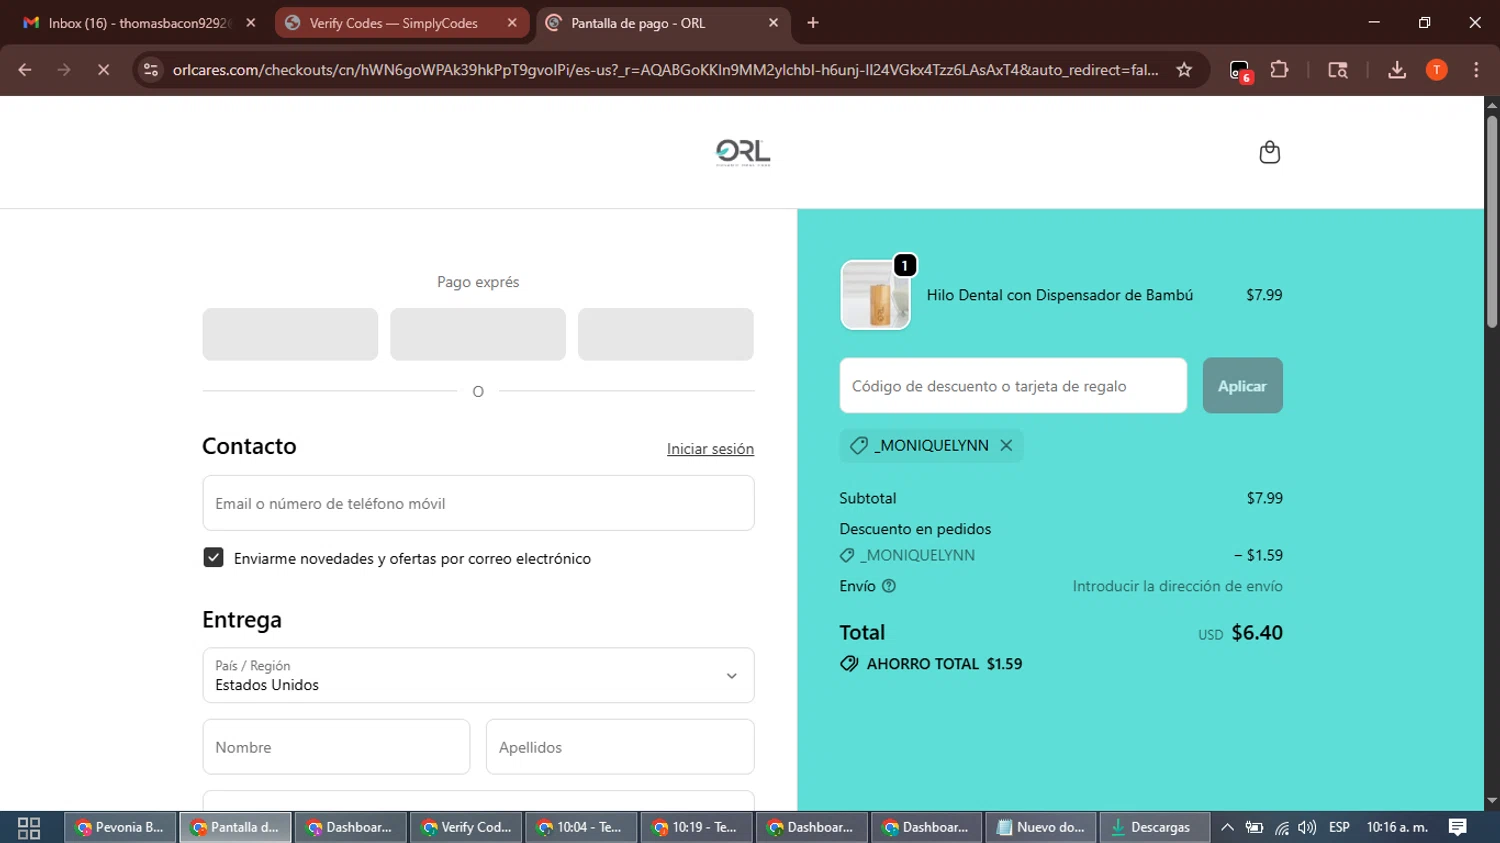Uncheck Enviarme novedades y ofertas checkbox
The width and height of the screenshot is (1500, 843).
point(213,558)
